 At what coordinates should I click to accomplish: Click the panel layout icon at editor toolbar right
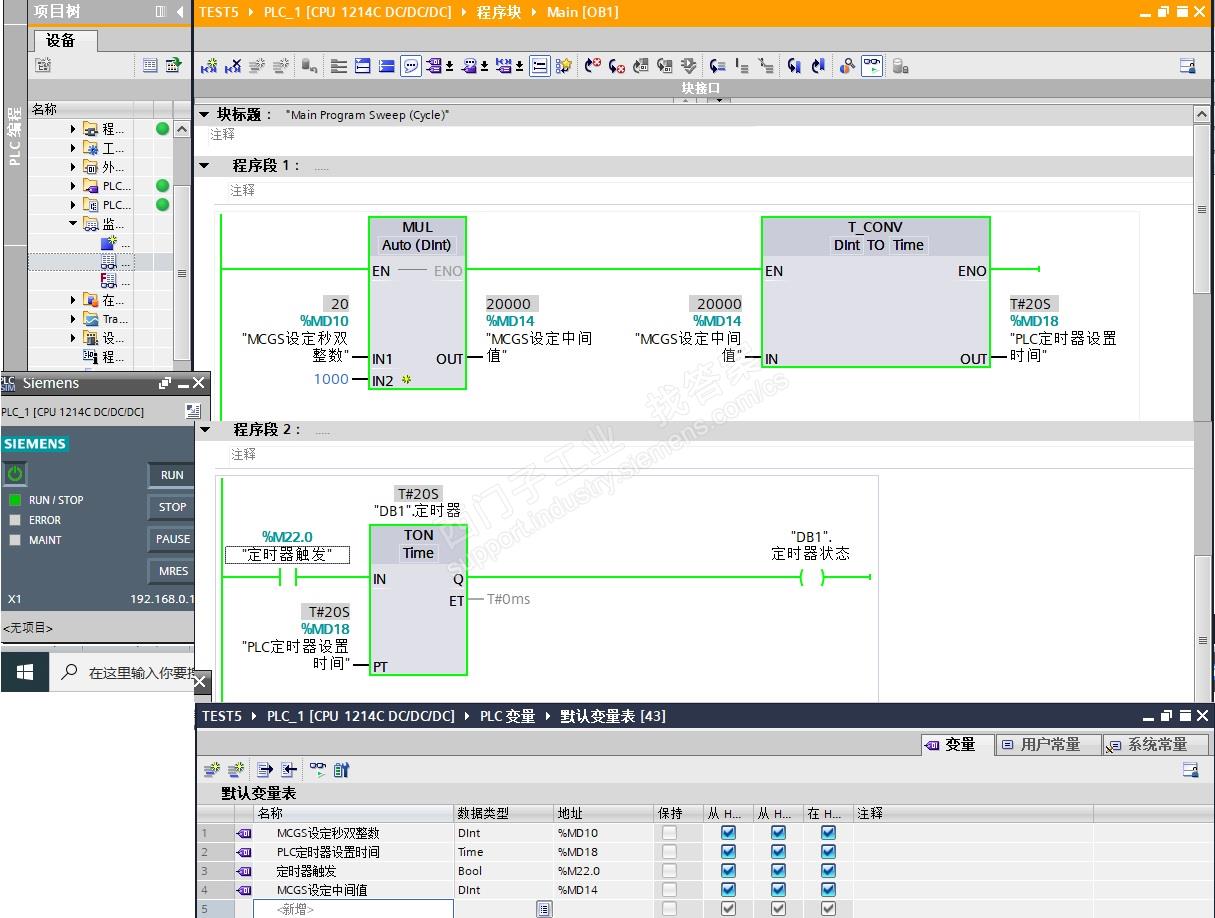[x=1188, y=66]
